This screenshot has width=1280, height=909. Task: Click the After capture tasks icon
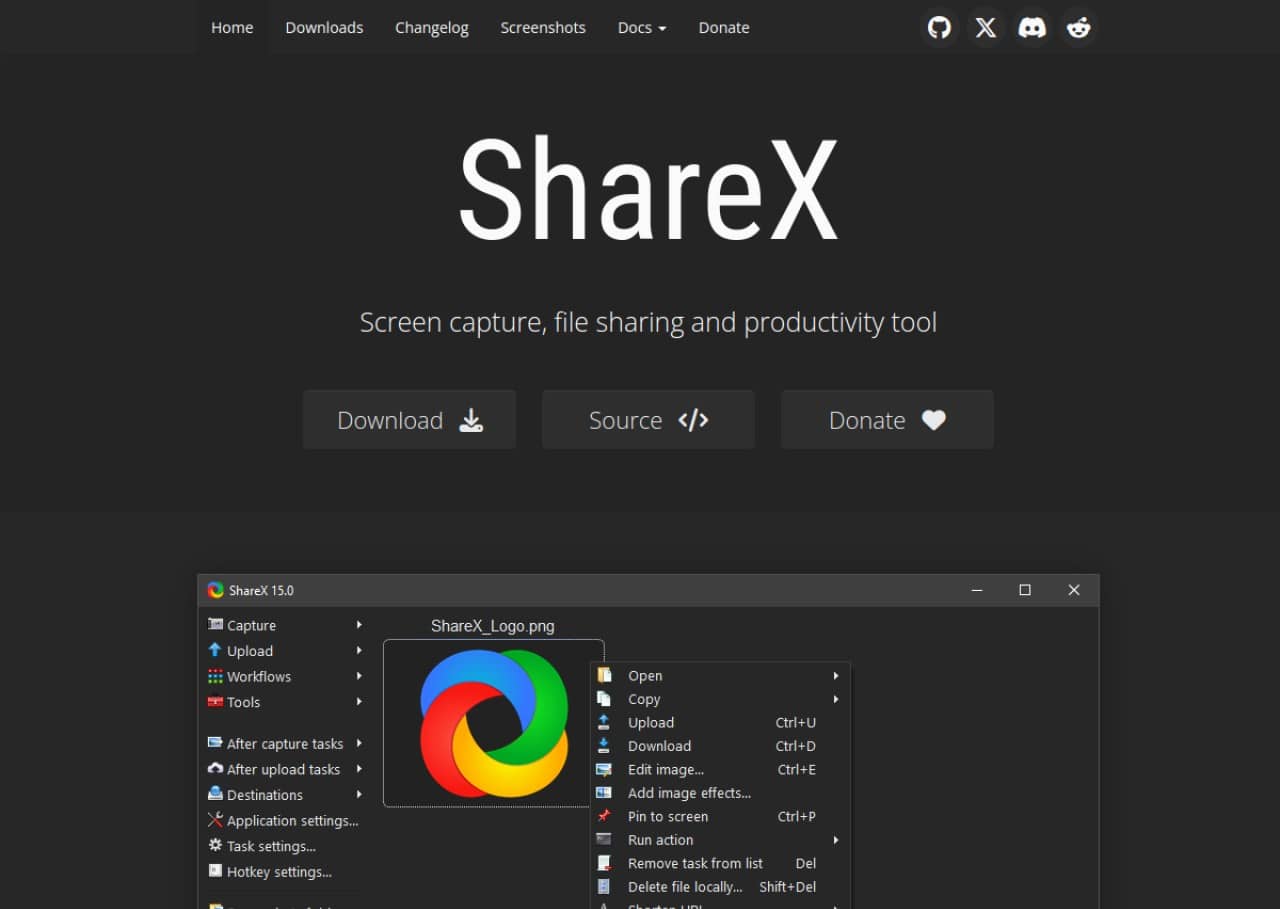[x=215, y=743]
